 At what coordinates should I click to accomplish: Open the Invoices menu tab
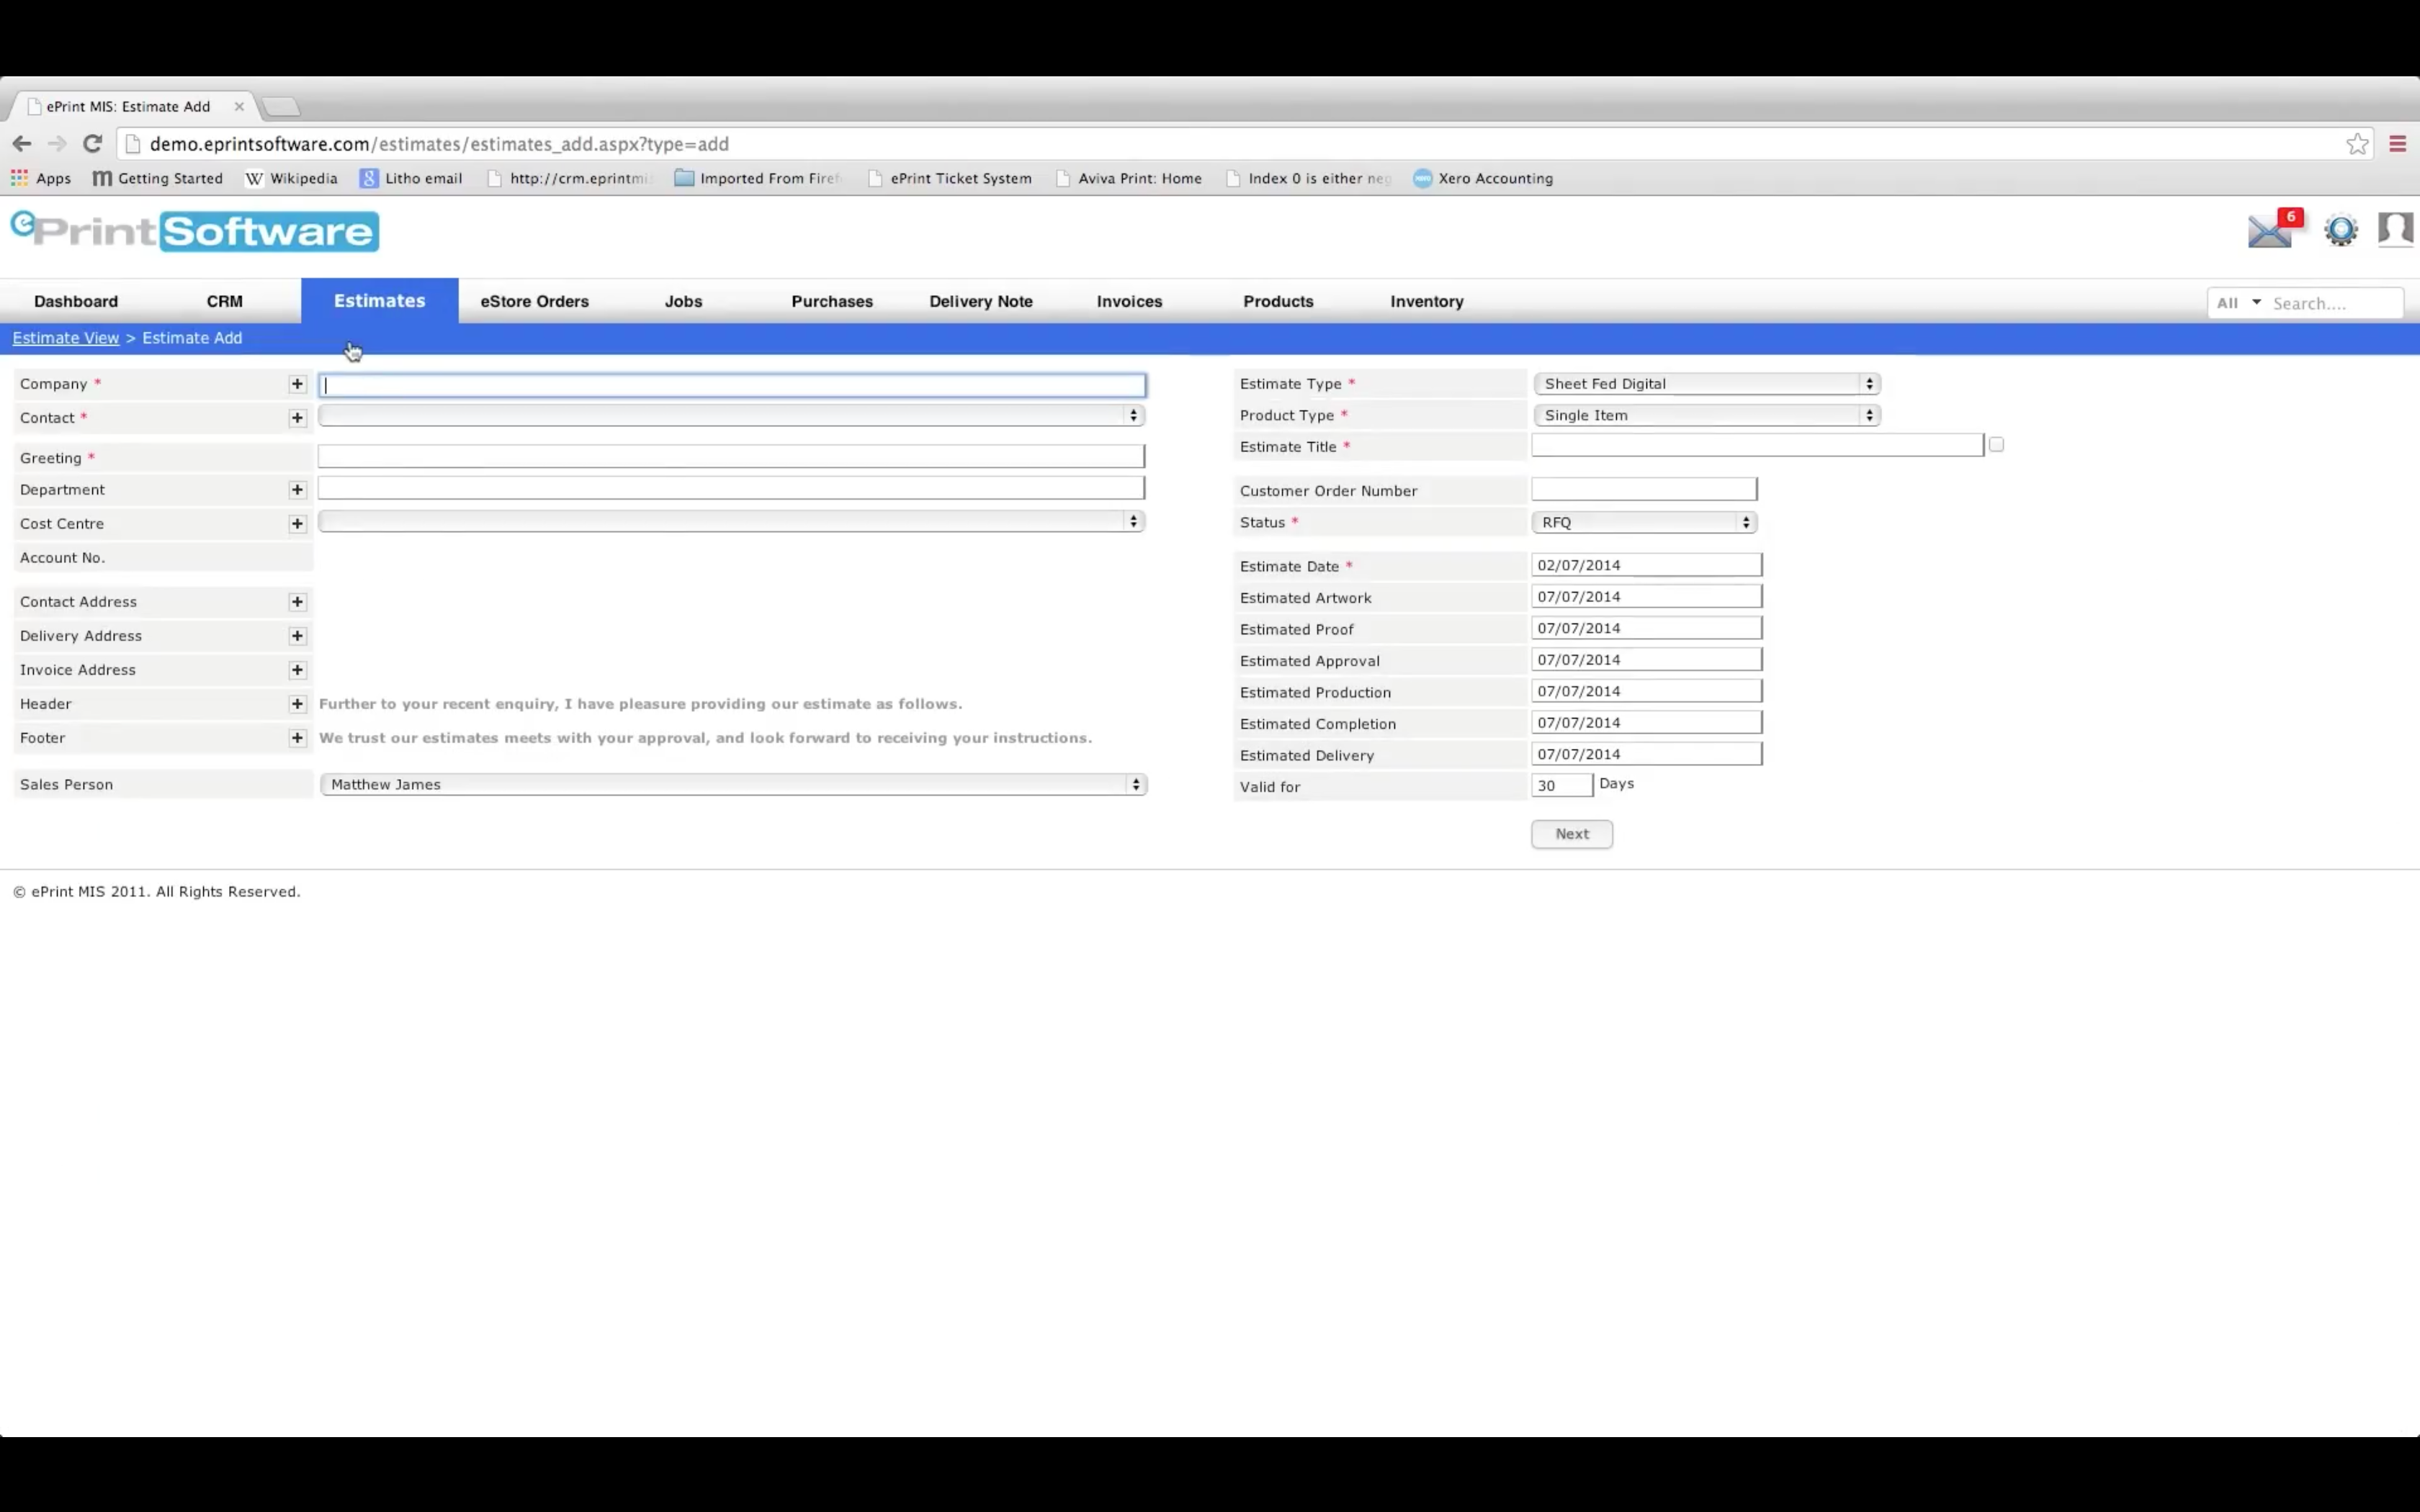click(1129, 301)
